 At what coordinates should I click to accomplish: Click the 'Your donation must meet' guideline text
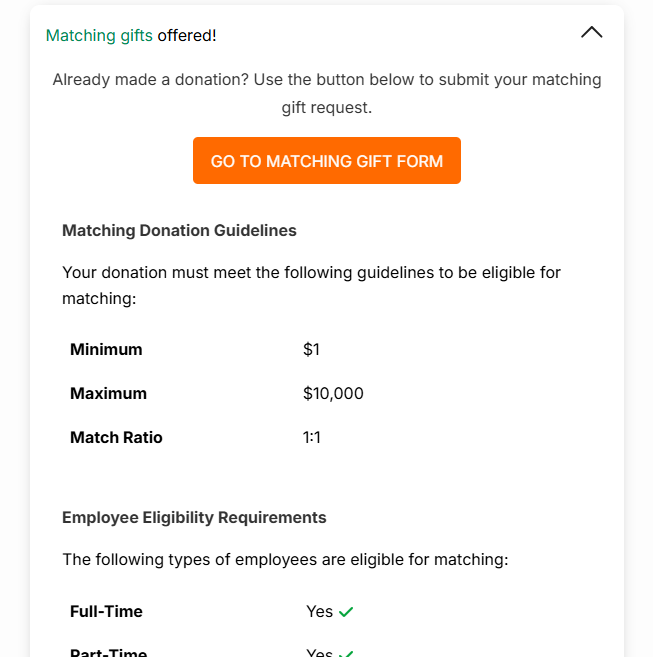pyautogui.click(x=311, y=285)
